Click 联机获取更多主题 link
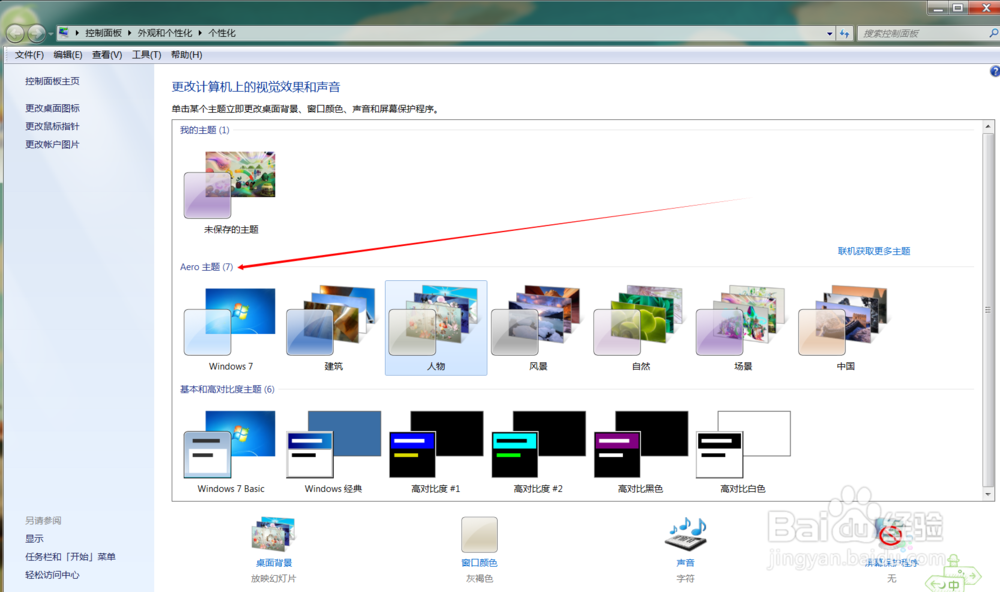The image size is (1000, 592). (x=874, y=251)
